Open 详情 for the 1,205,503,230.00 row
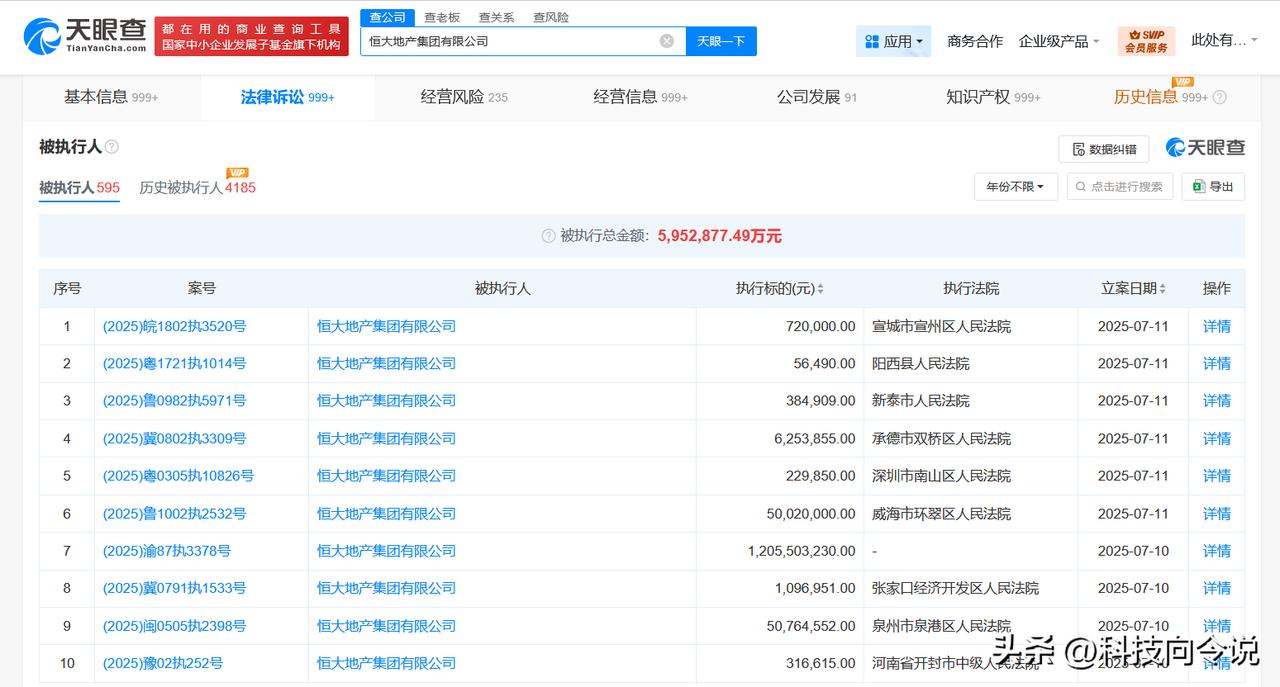The width and height of the screenshot is (1280, 687). click(1217, 551)
